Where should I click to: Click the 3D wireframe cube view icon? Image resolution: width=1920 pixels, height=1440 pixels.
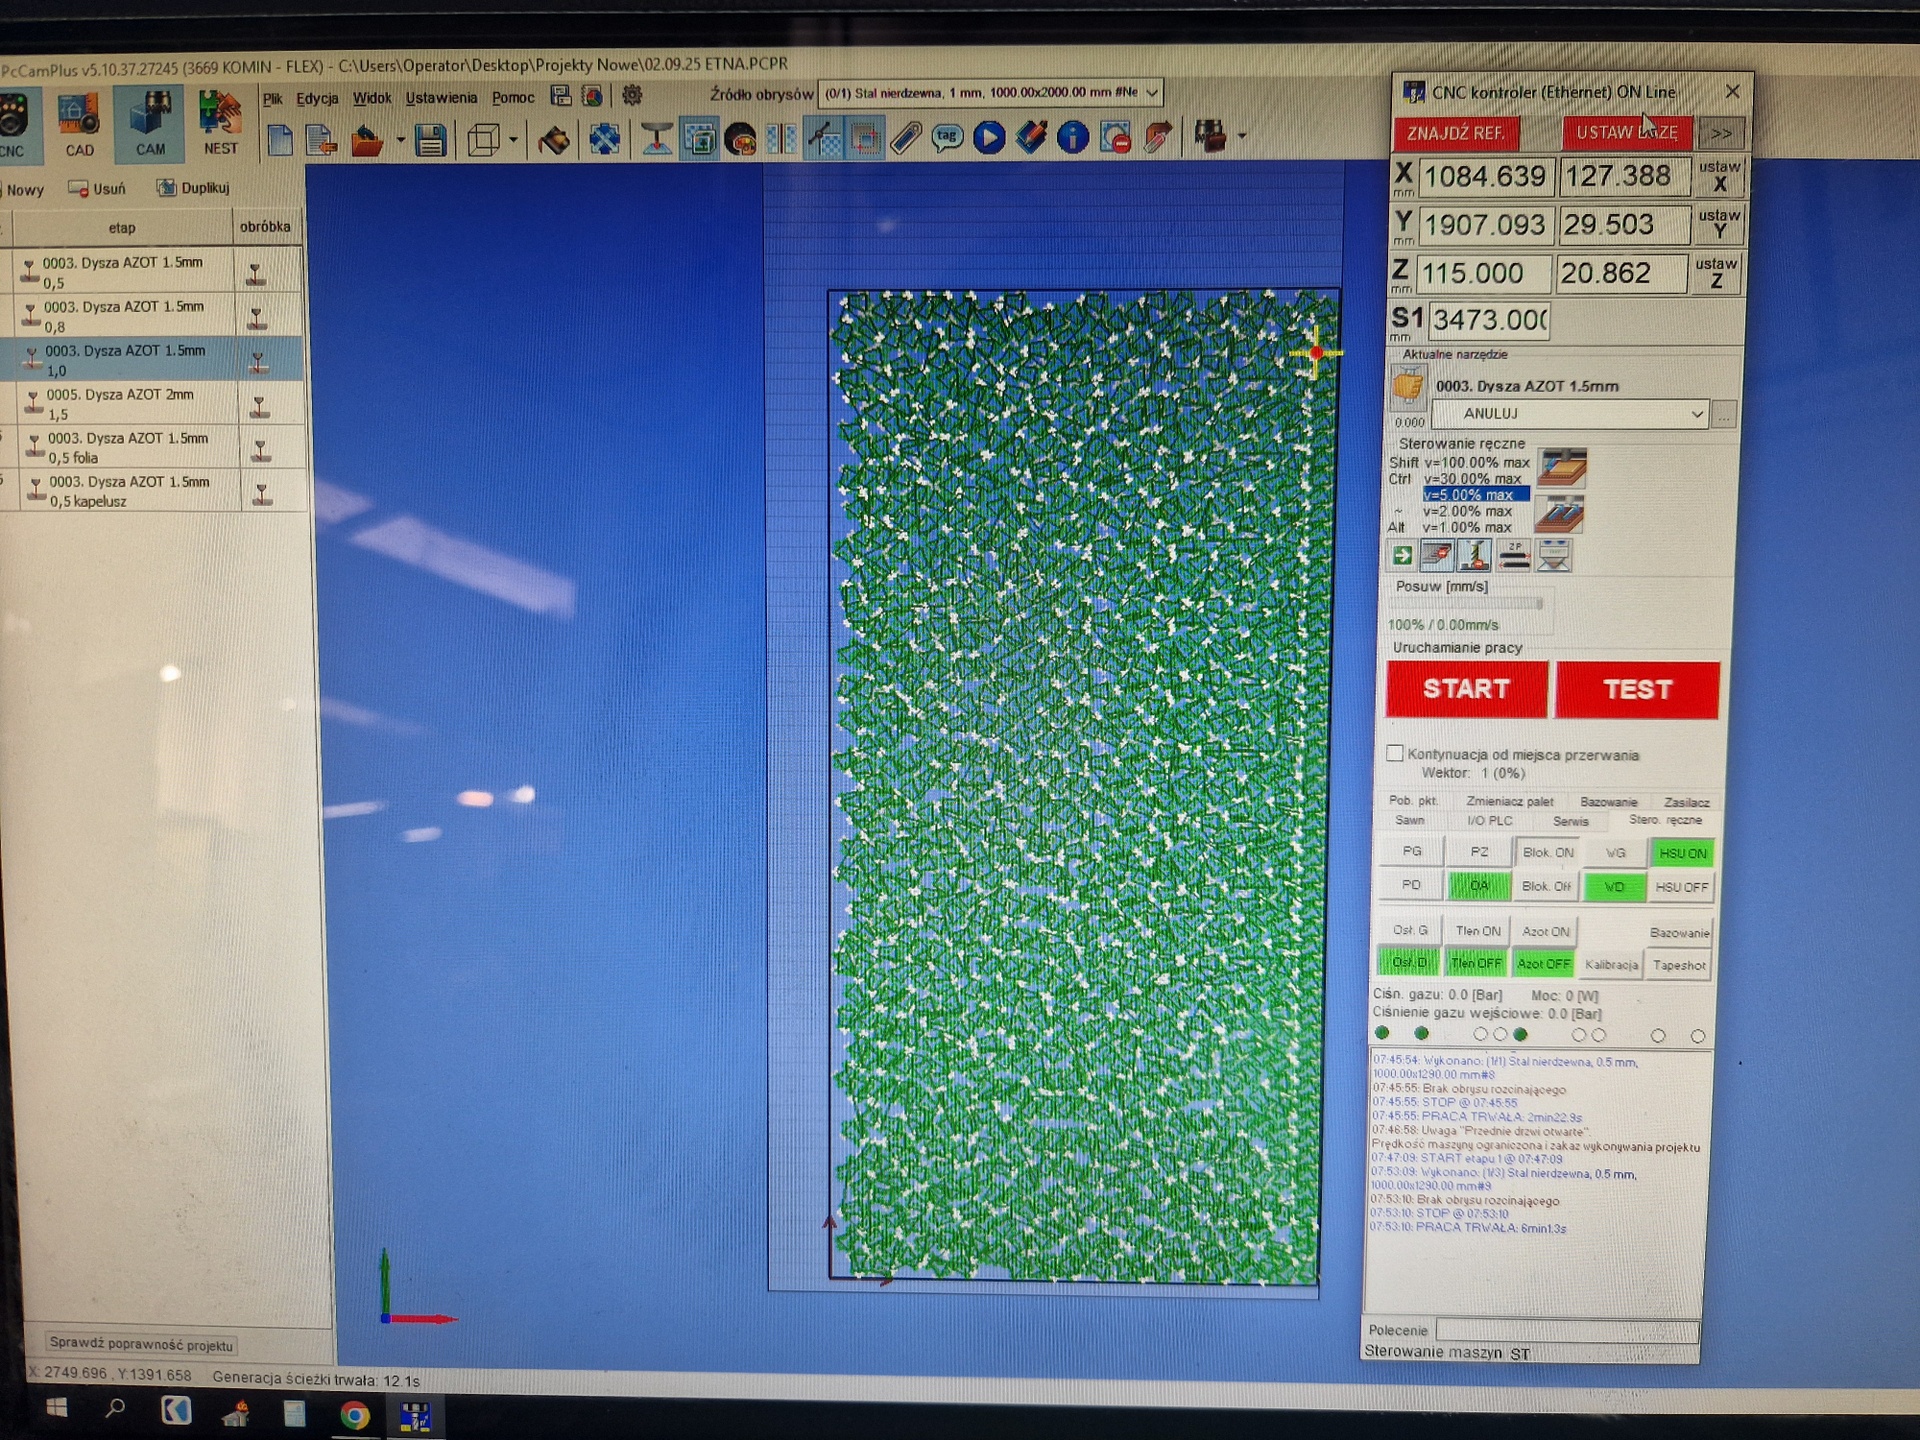tap(485, 140)
